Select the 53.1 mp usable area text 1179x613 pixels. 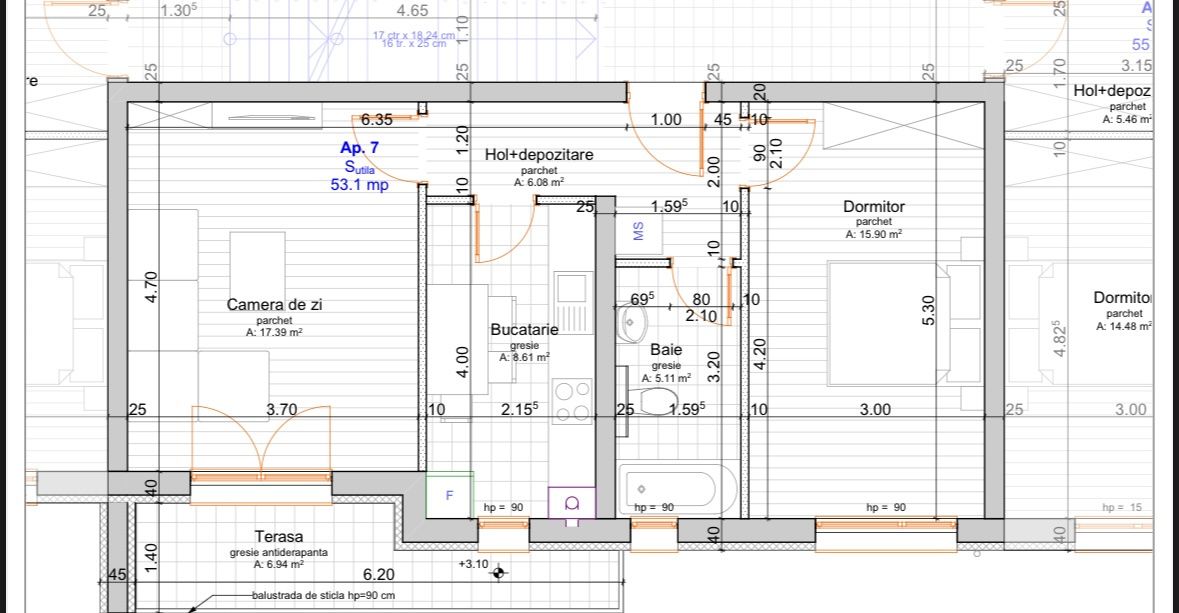tap(359, 184)
